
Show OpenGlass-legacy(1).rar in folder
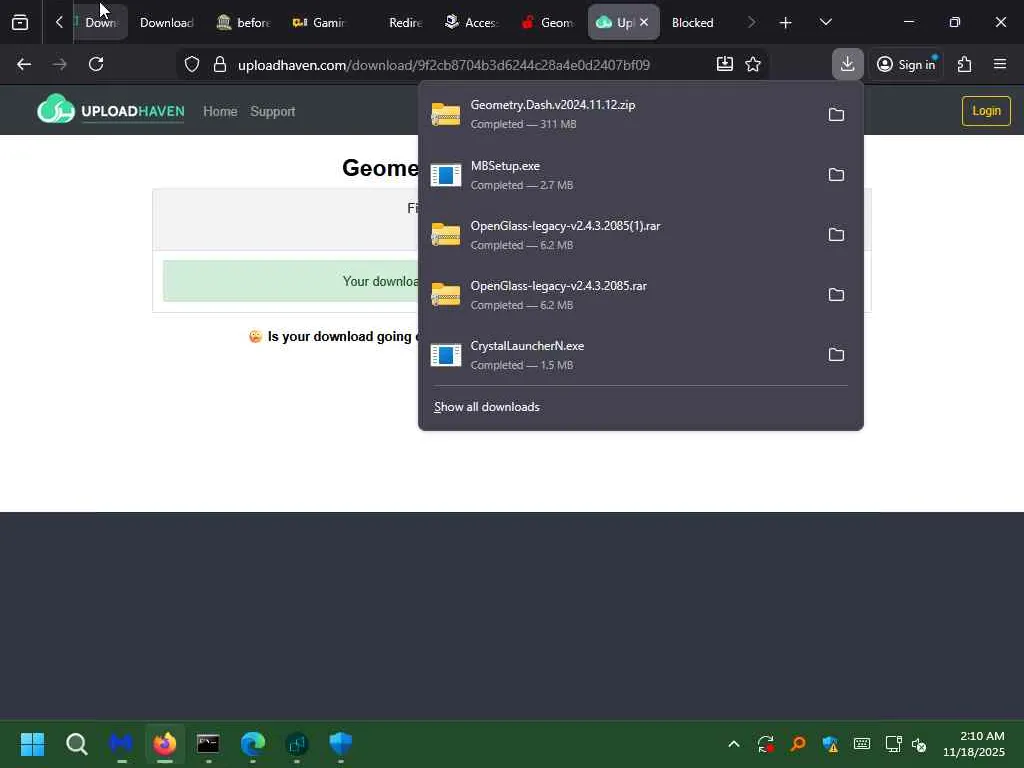tap(836, 234)
